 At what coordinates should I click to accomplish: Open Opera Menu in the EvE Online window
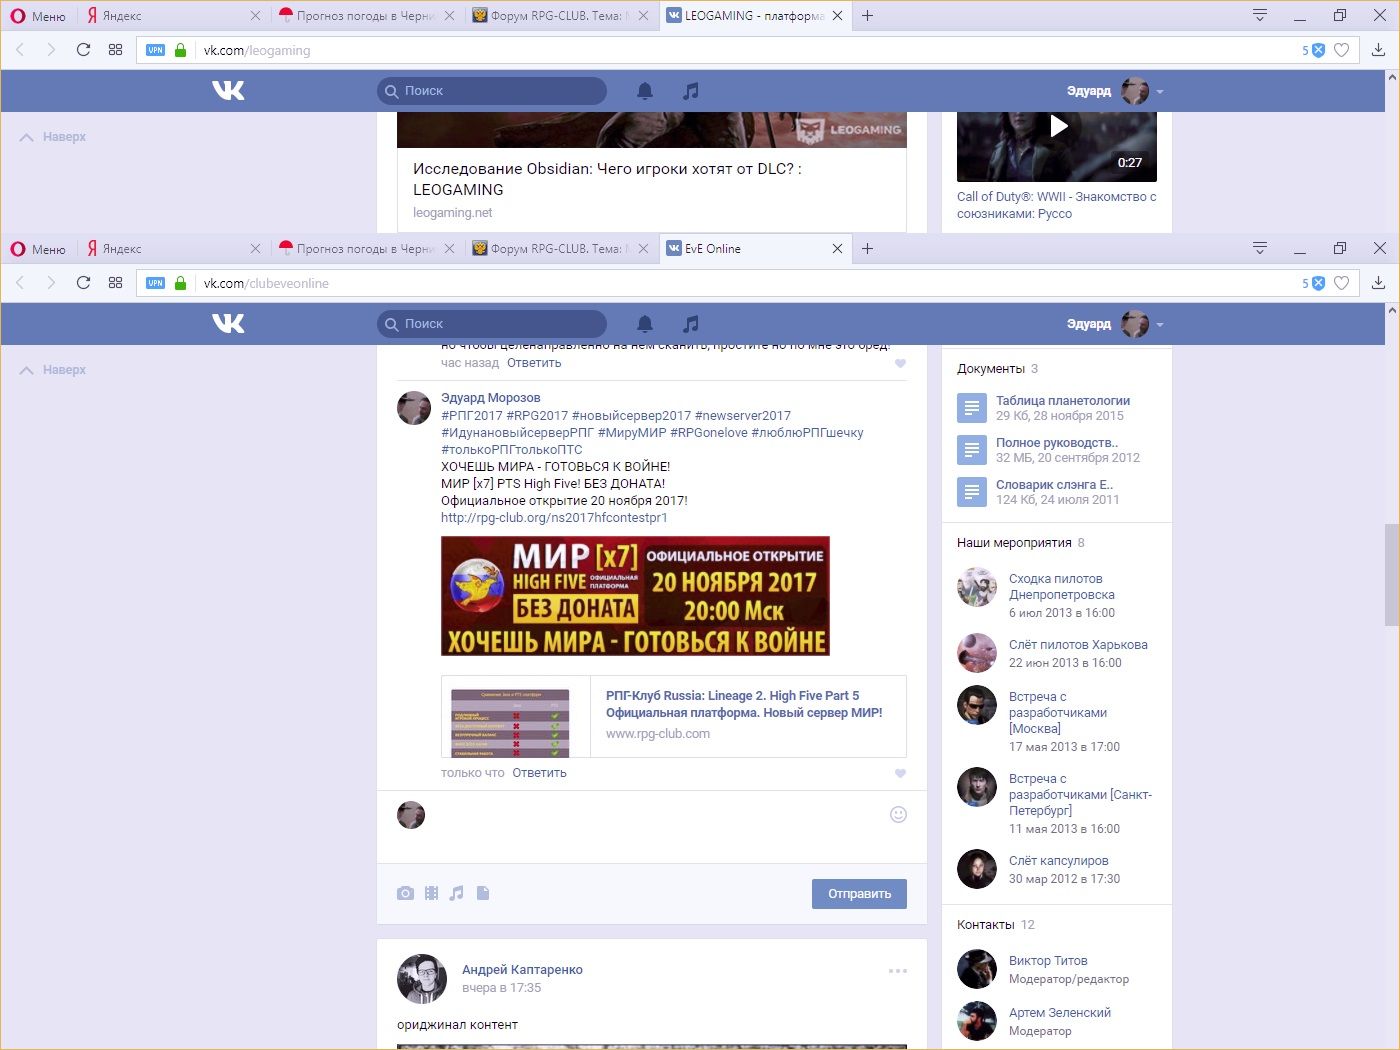pyautogui.click(x=38, y=249)
